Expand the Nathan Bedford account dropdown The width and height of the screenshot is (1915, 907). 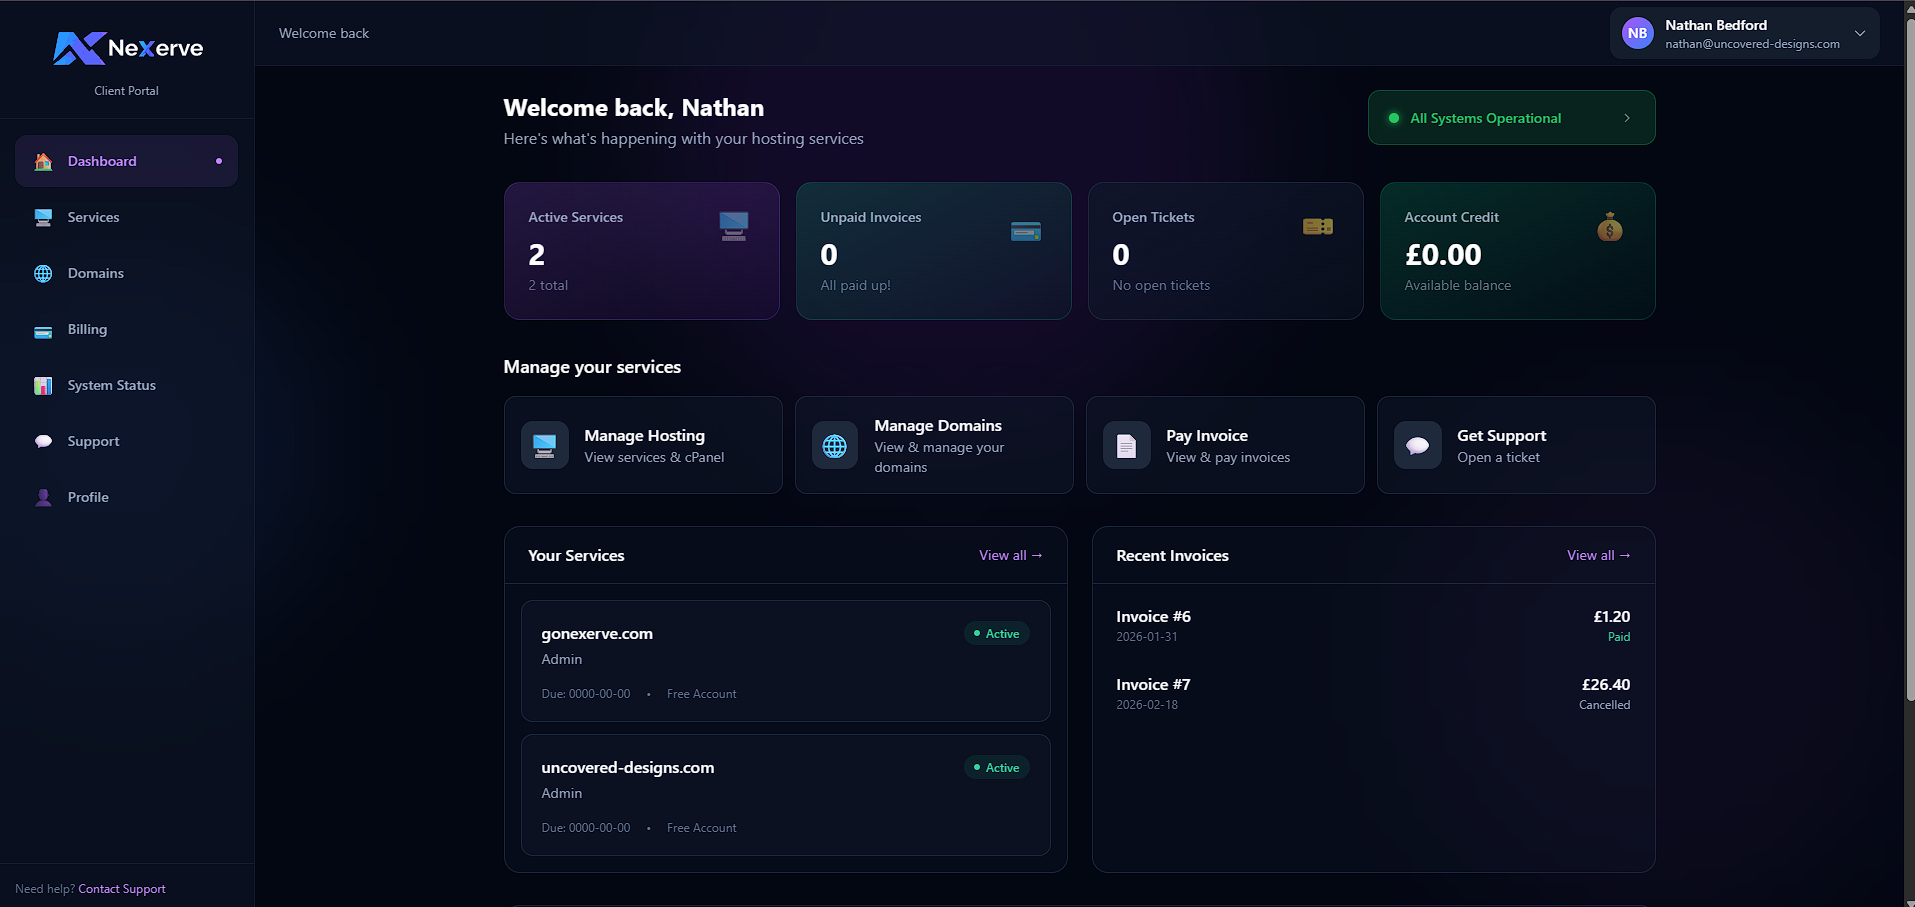tap(1859, 33)
